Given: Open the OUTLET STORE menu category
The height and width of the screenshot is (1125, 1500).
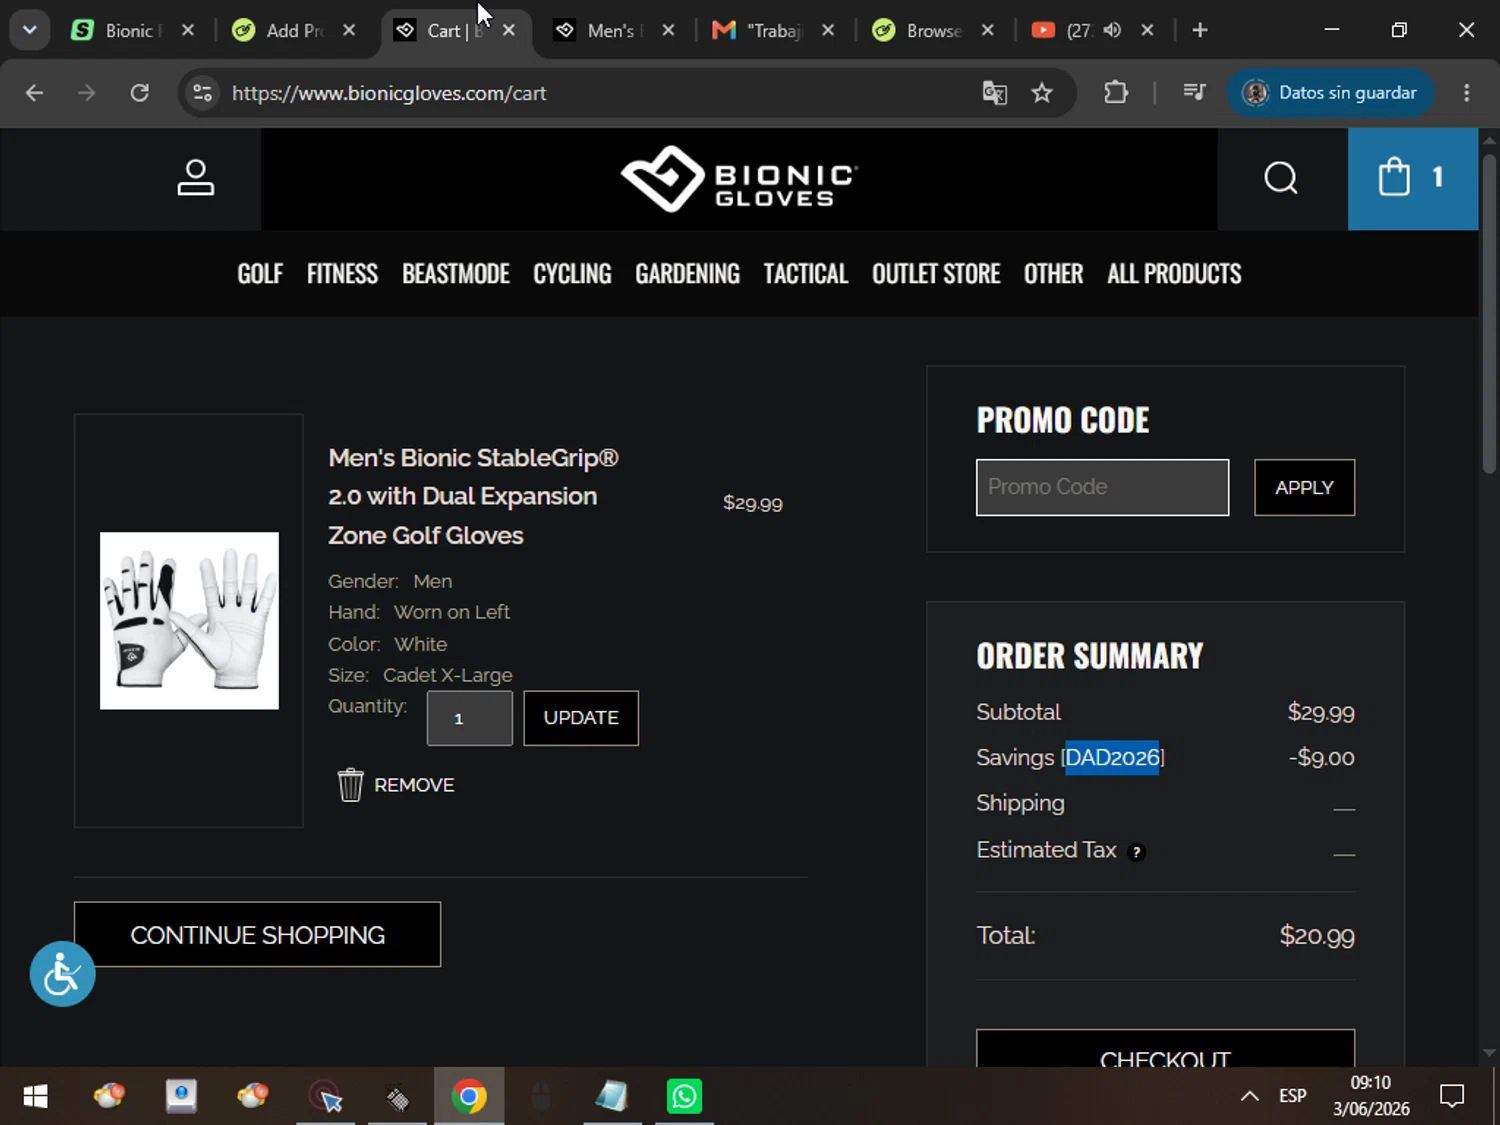Looking at the screenshot, I should click(936, 274).
